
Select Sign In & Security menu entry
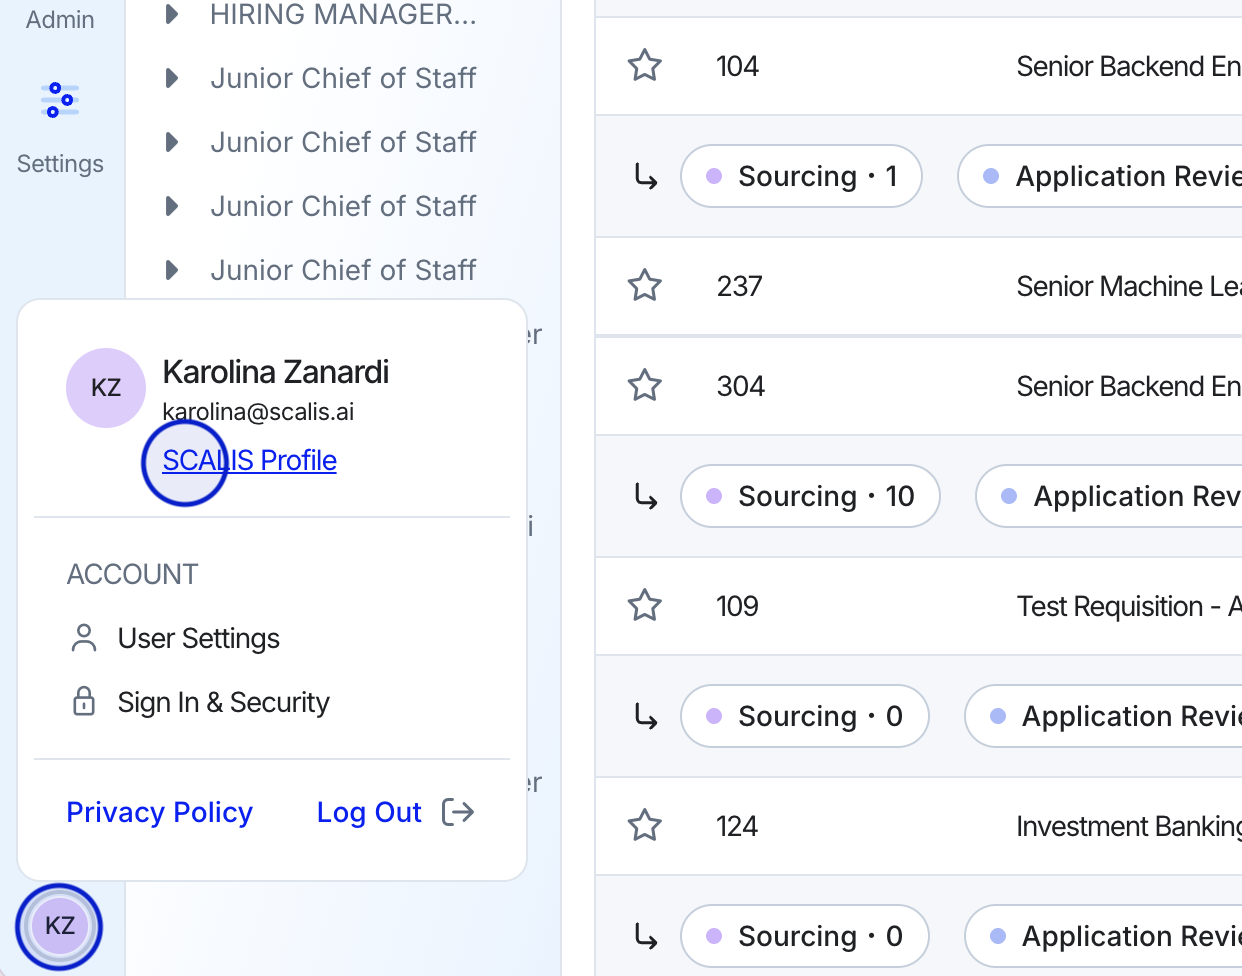pos(222,702)
